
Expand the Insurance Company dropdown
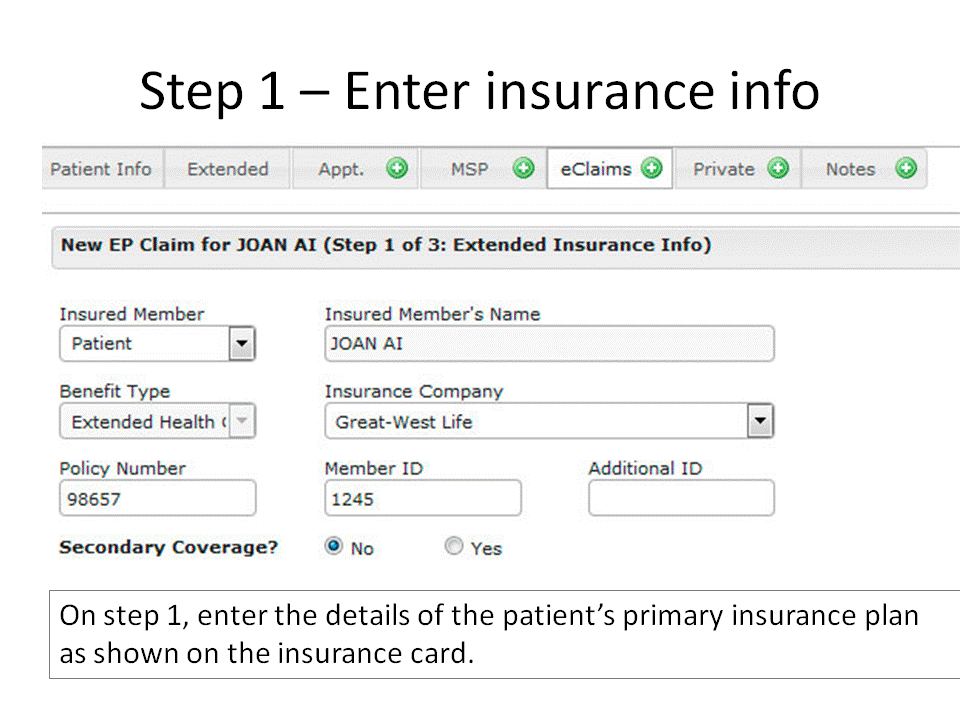click(x=761, y=422)
